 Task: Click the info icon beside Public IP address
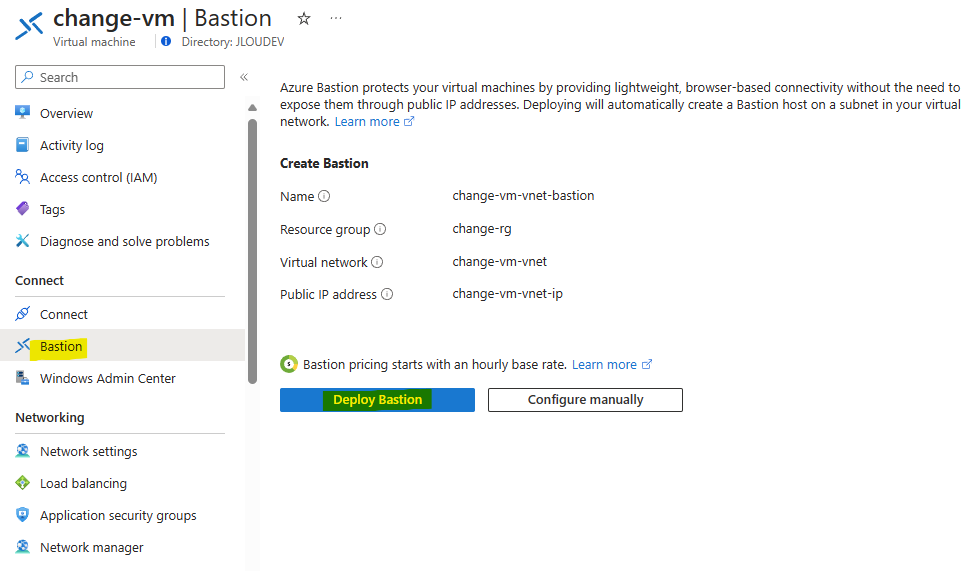[387, 294]
